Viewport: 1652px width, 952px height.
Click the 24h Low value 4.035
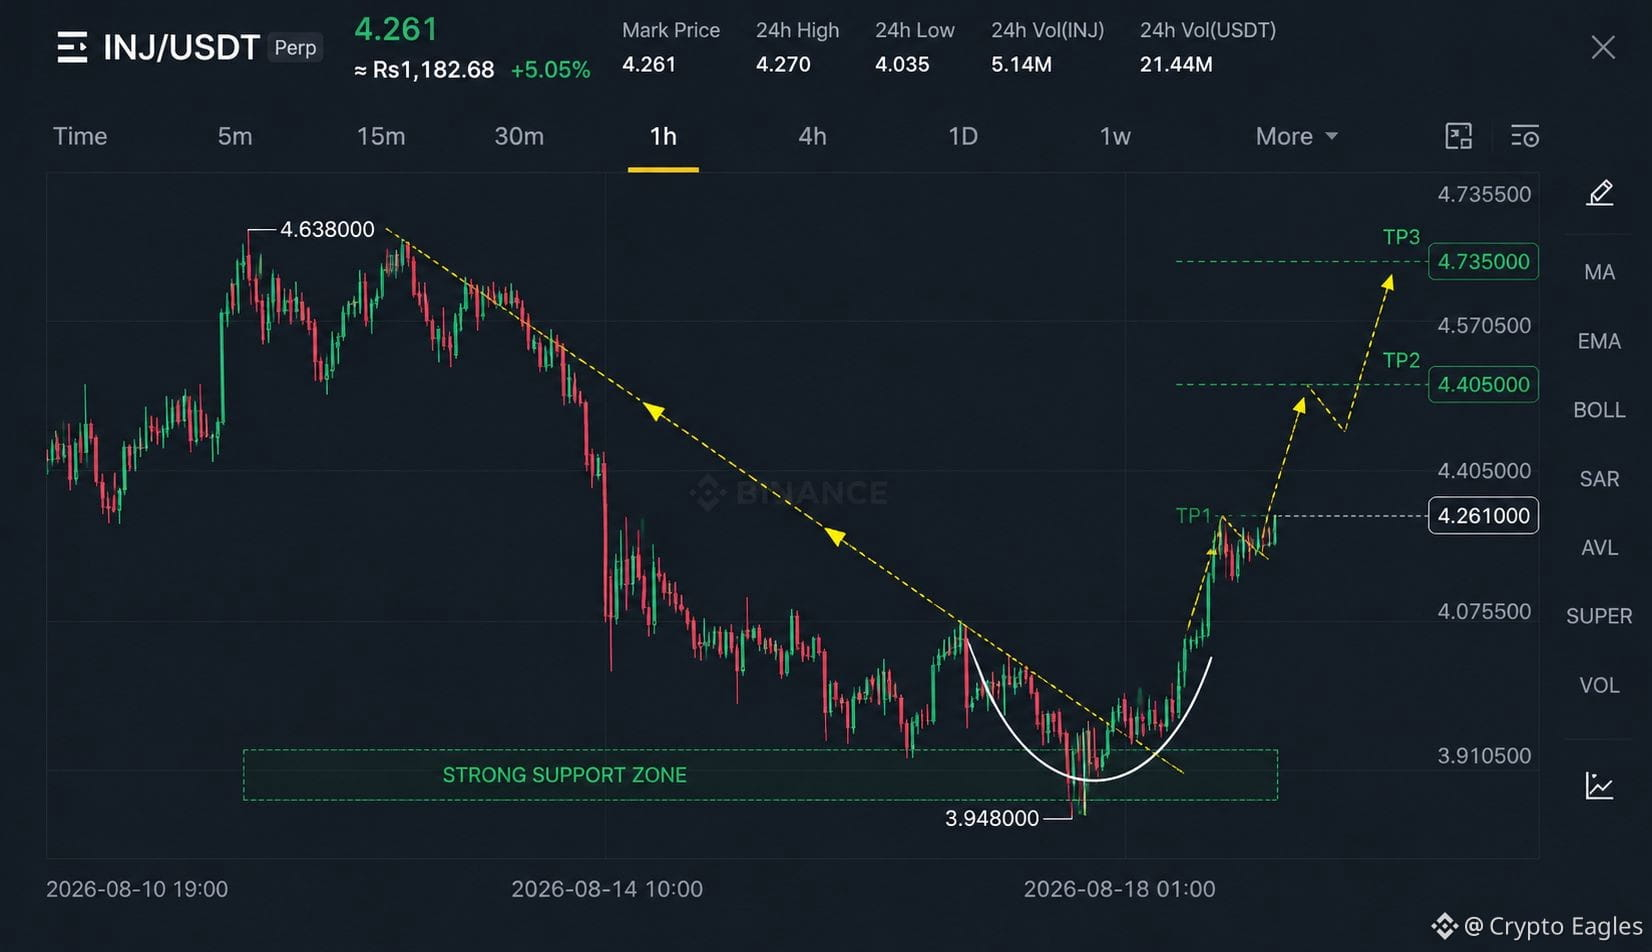(x=902, y=64)
